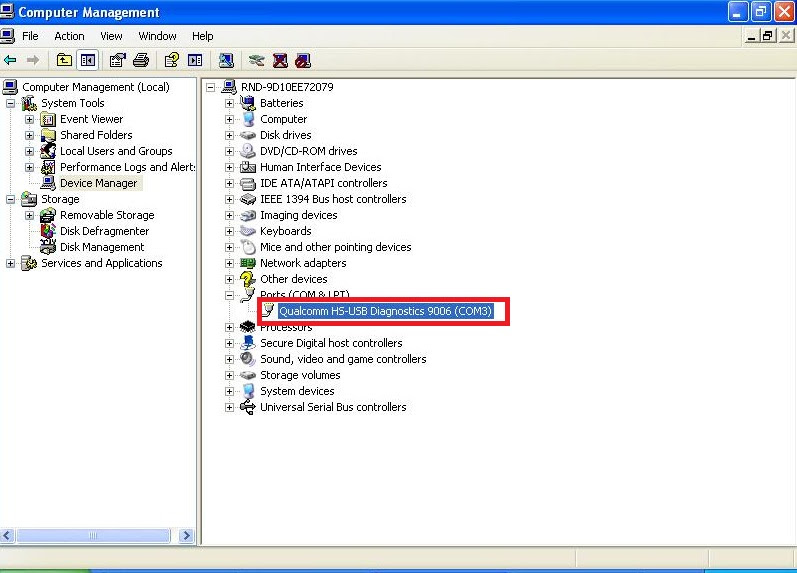Click the Human Interface Devices icon
The width and height of the screenshot is (797, 573).
[x=248, y=167]
